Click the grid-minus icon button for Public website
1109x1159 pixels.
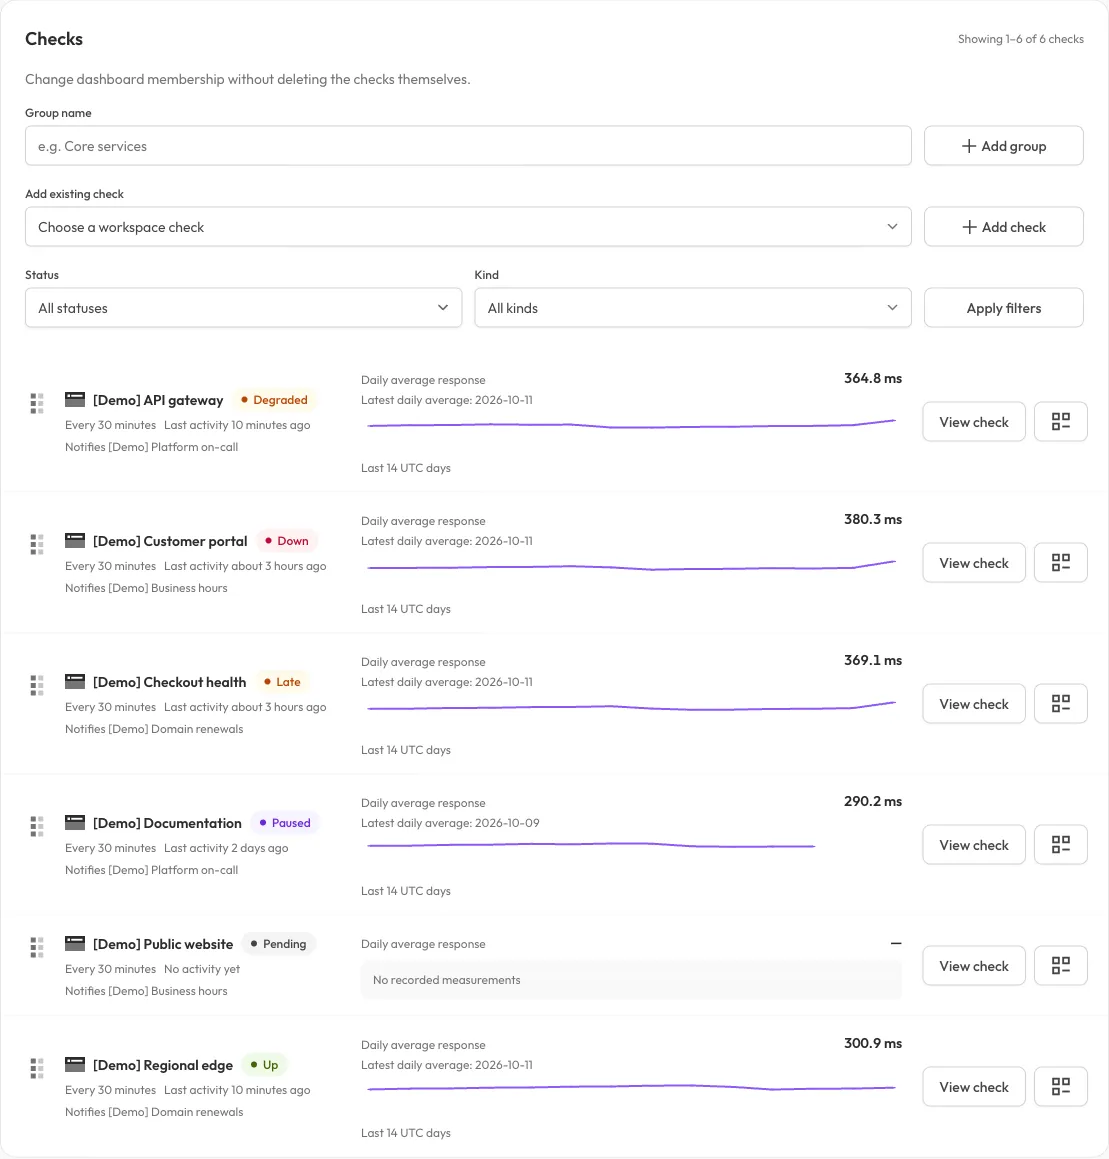coord(1060,965)
